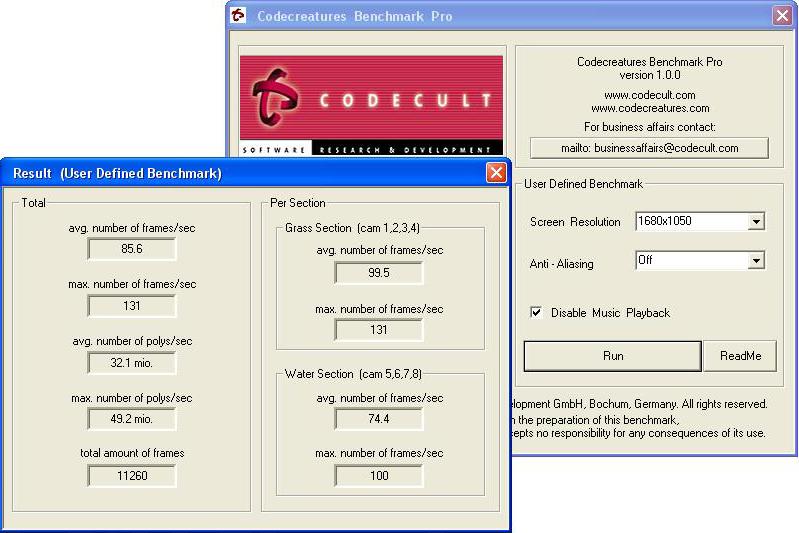Viewport: 799px width, 533px height.
Task: Click the total amount of frames label
Action: pos(132,452)
